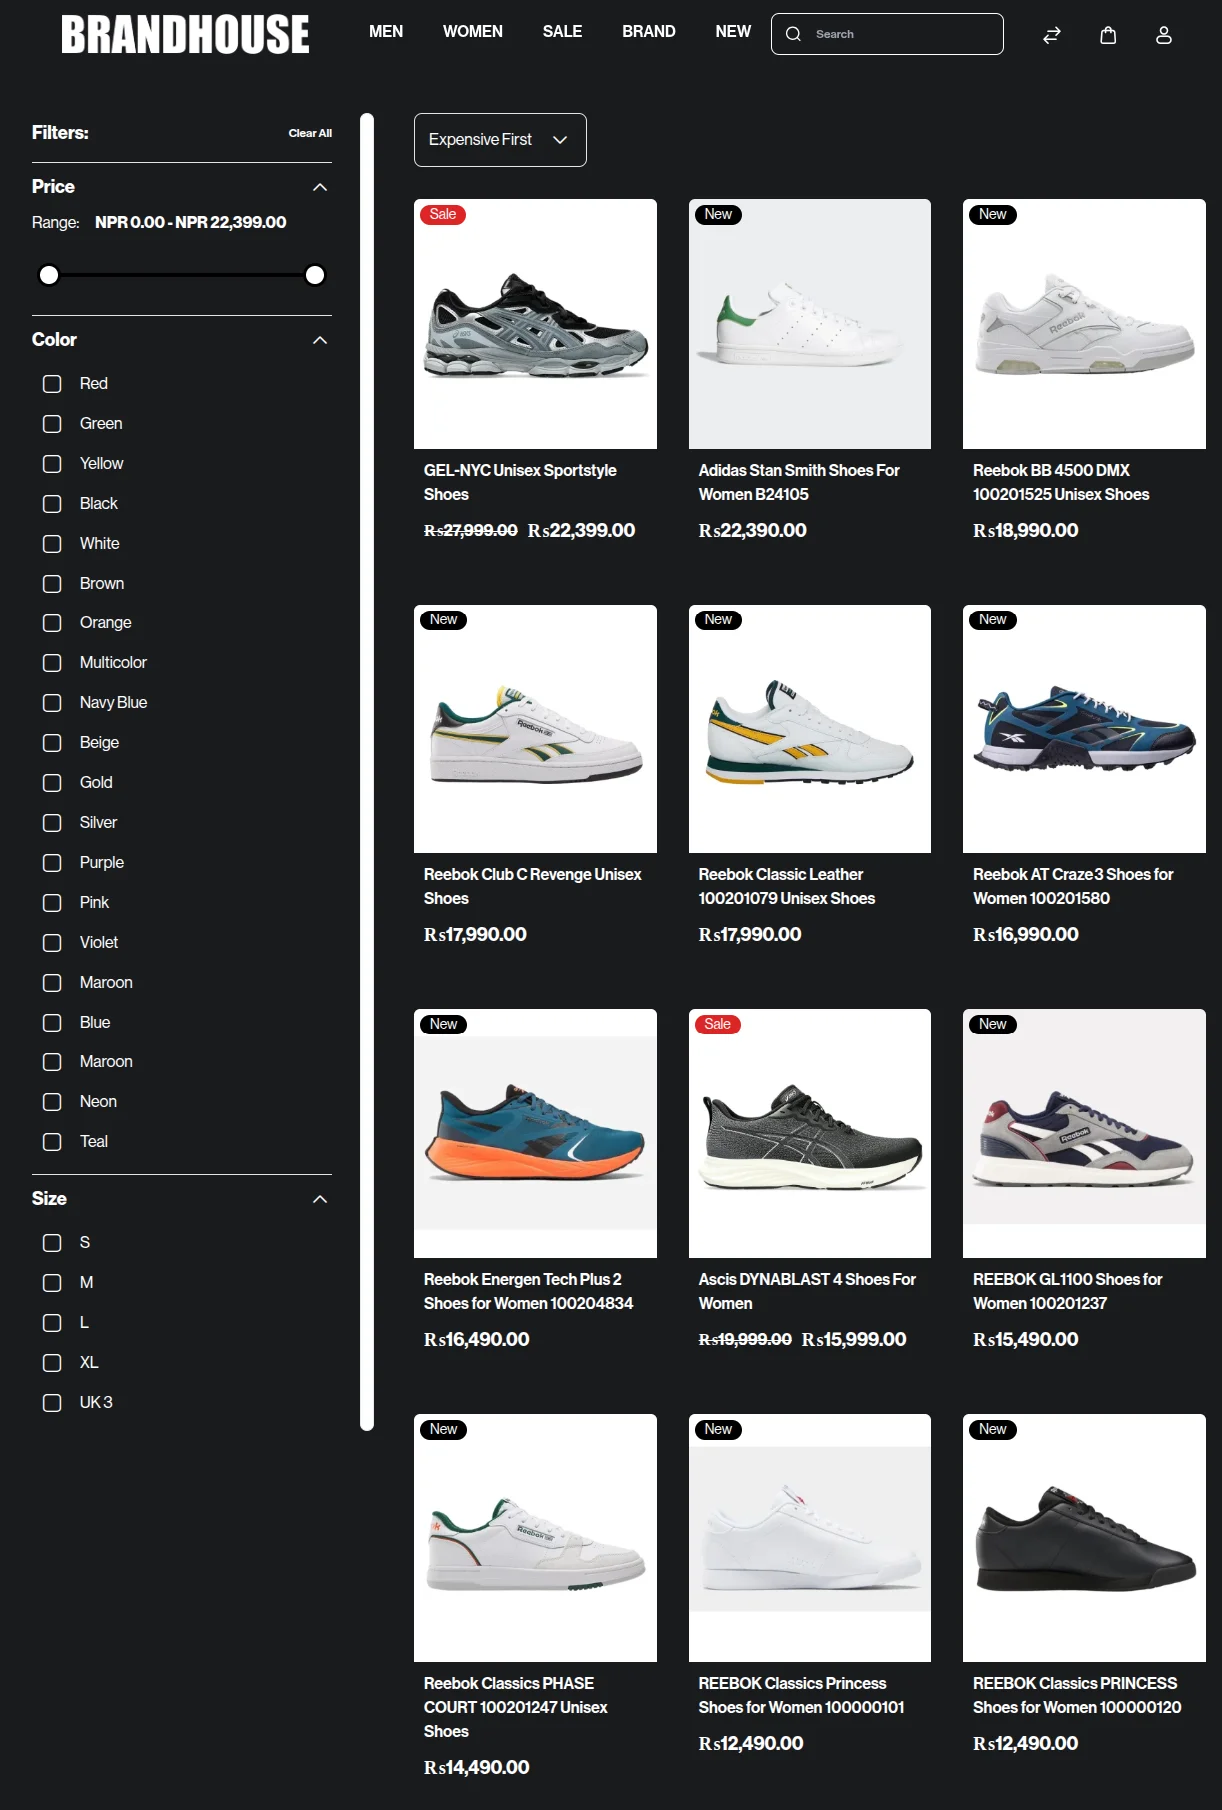Click the New badge on Reebok BB 4500
This screenshot has width=1222, height=1810.
[992, 214]
